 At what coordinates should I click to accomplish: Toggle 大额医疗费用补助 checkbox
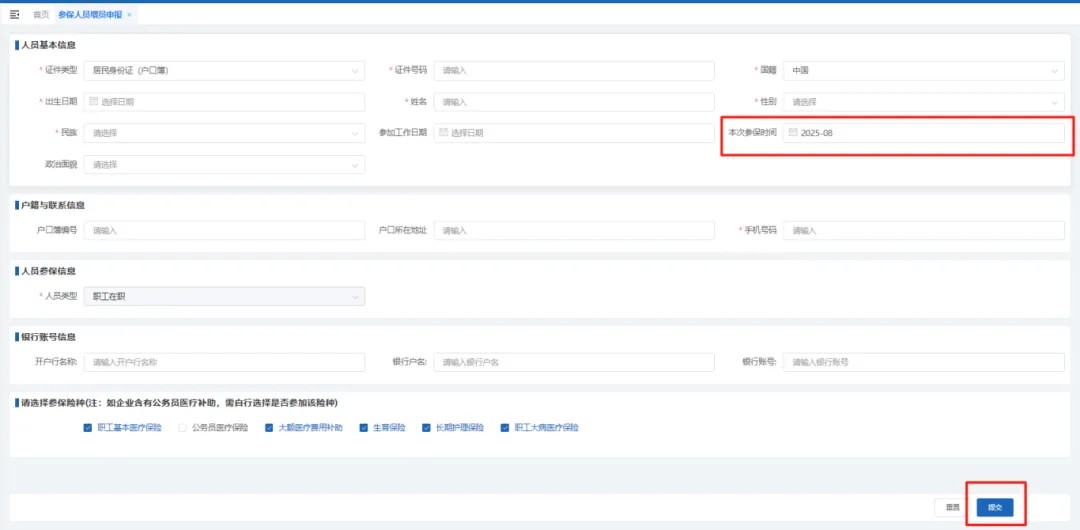point(269,428)
